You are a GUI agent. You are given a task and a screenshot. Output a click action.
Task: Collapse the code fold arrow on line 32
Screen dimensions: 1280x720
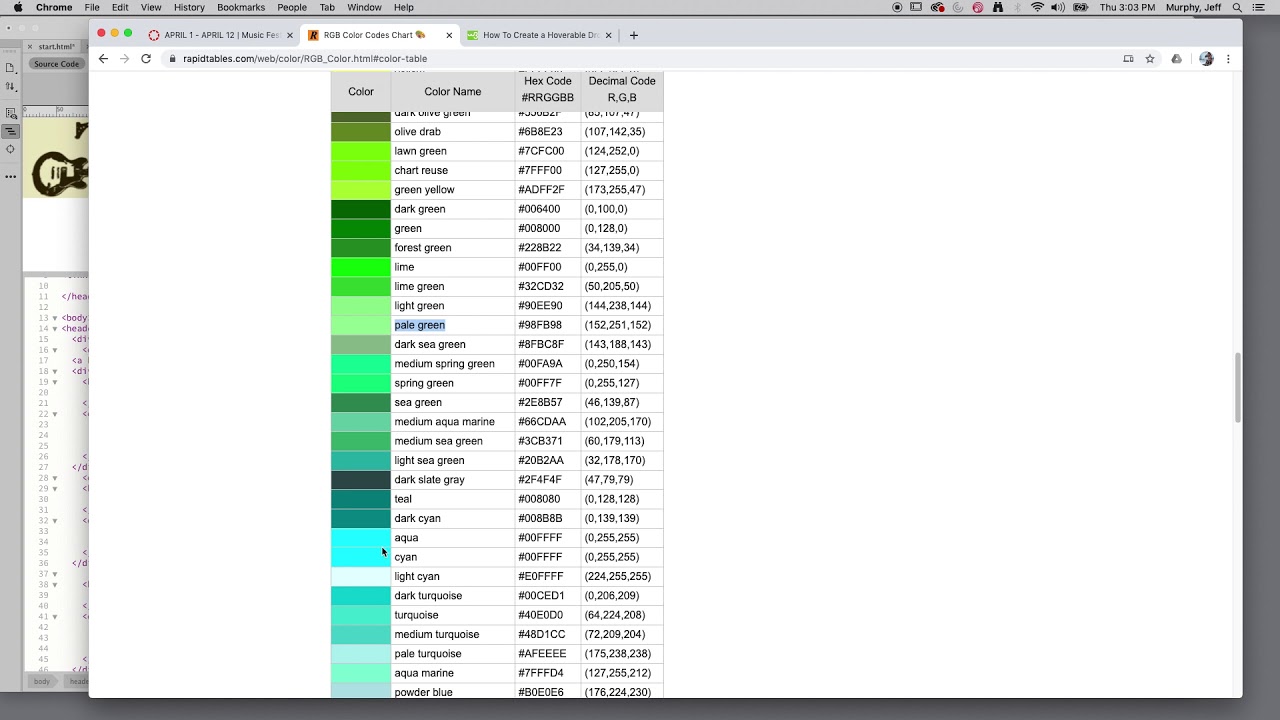pos(55,520)
